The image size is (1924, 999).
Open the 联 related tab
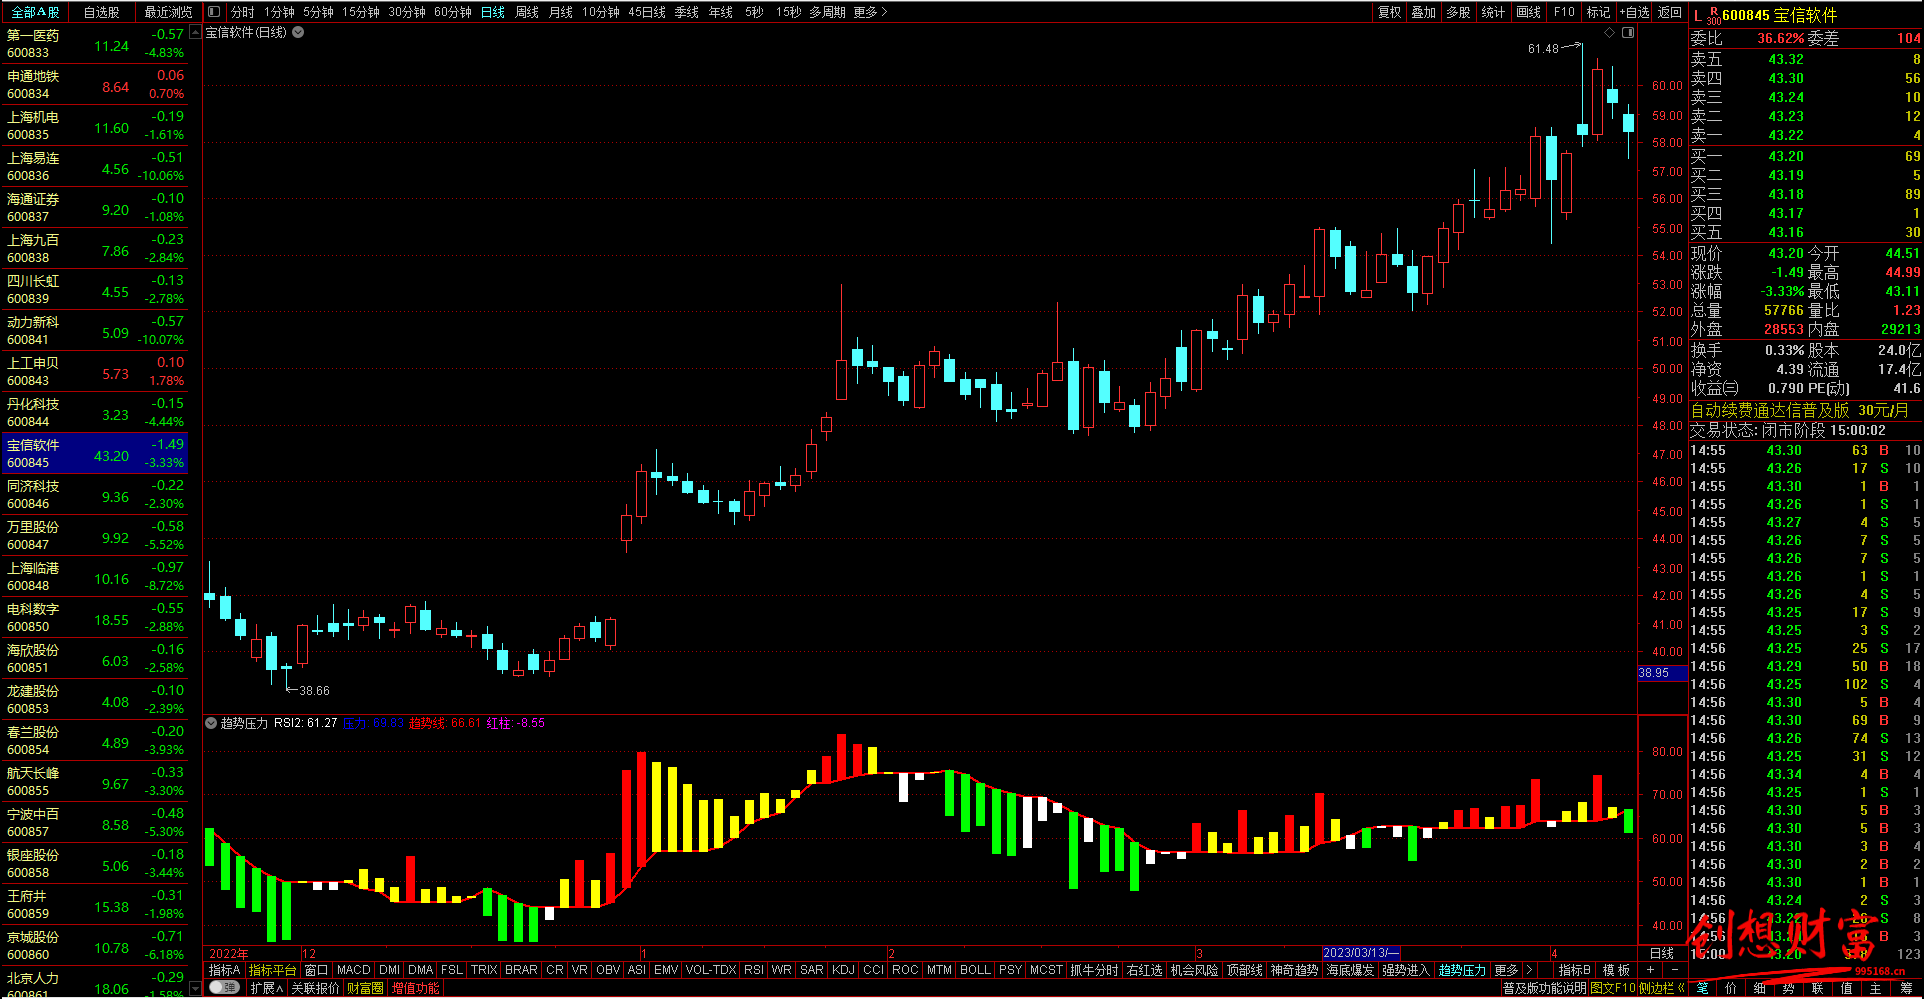[1818, 988]
